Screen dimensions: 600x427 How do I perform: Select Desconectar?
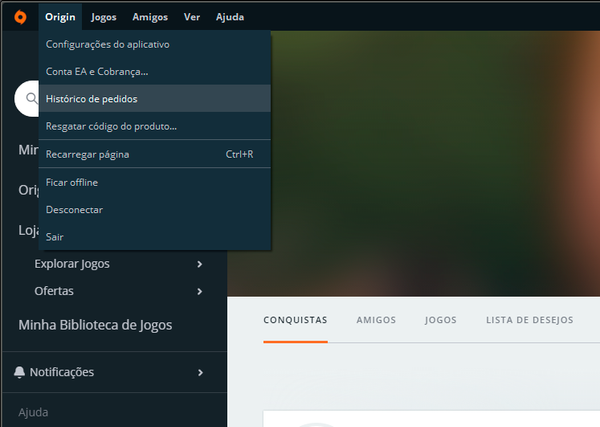click(155, 210)
